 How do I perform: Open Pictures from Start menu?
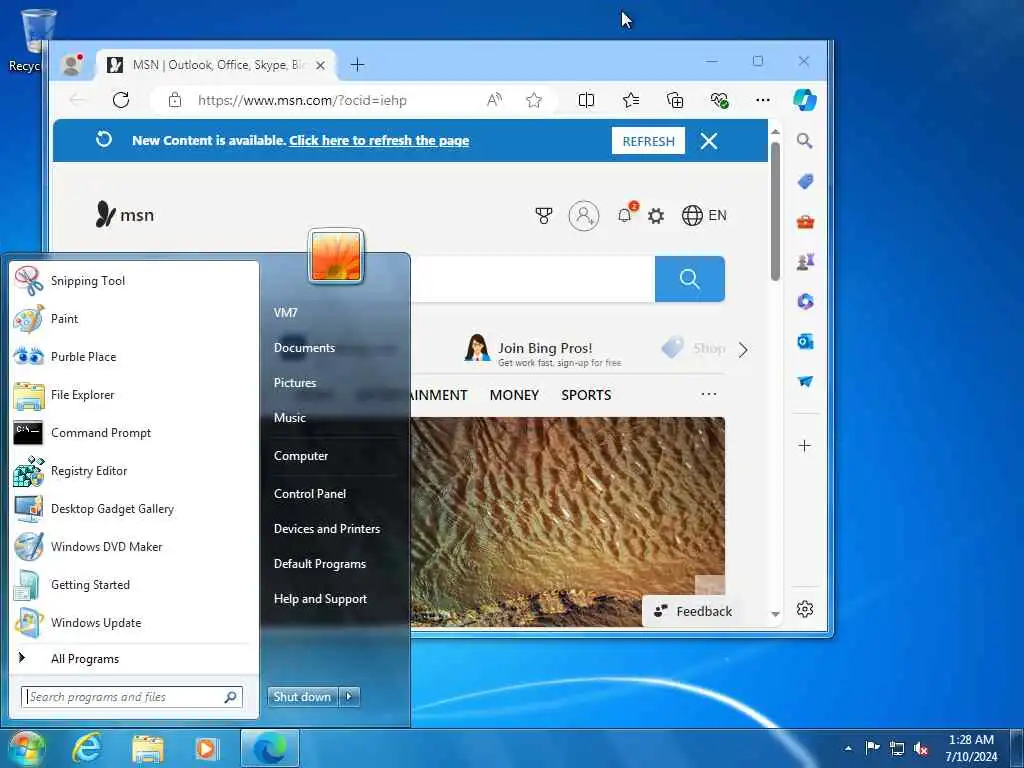point(295,383)
